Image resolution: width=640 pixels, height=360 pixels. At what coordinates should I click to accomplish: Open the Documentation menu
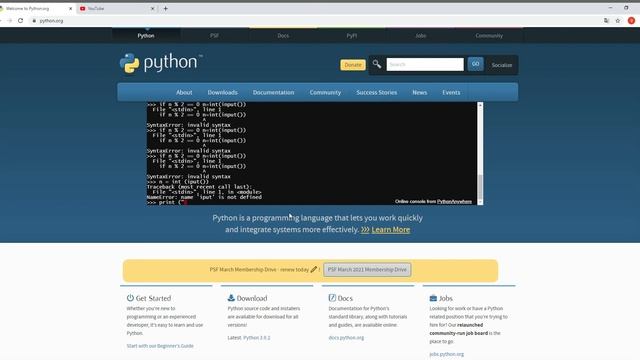click(273, 92)
